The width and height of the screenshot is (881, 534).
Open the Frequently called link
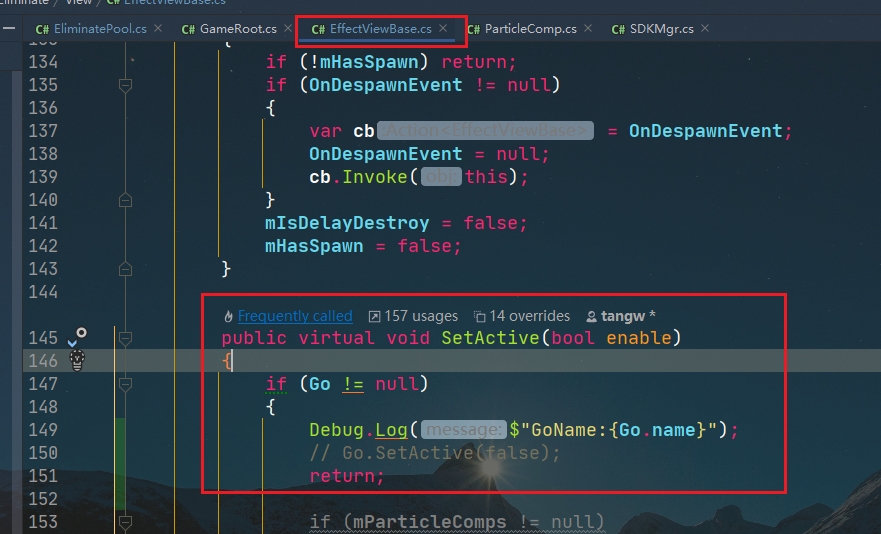tap(295, 316)
